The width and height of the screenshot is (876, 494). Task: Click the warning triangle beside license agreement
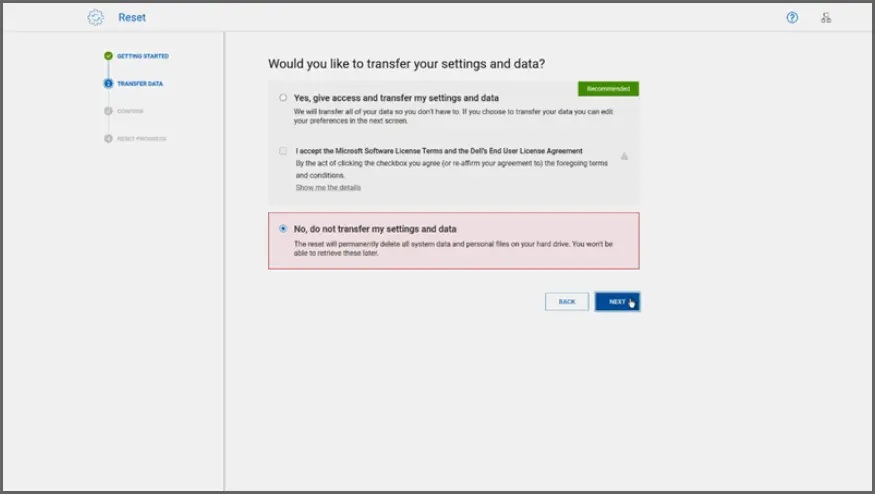click(624, 156)
